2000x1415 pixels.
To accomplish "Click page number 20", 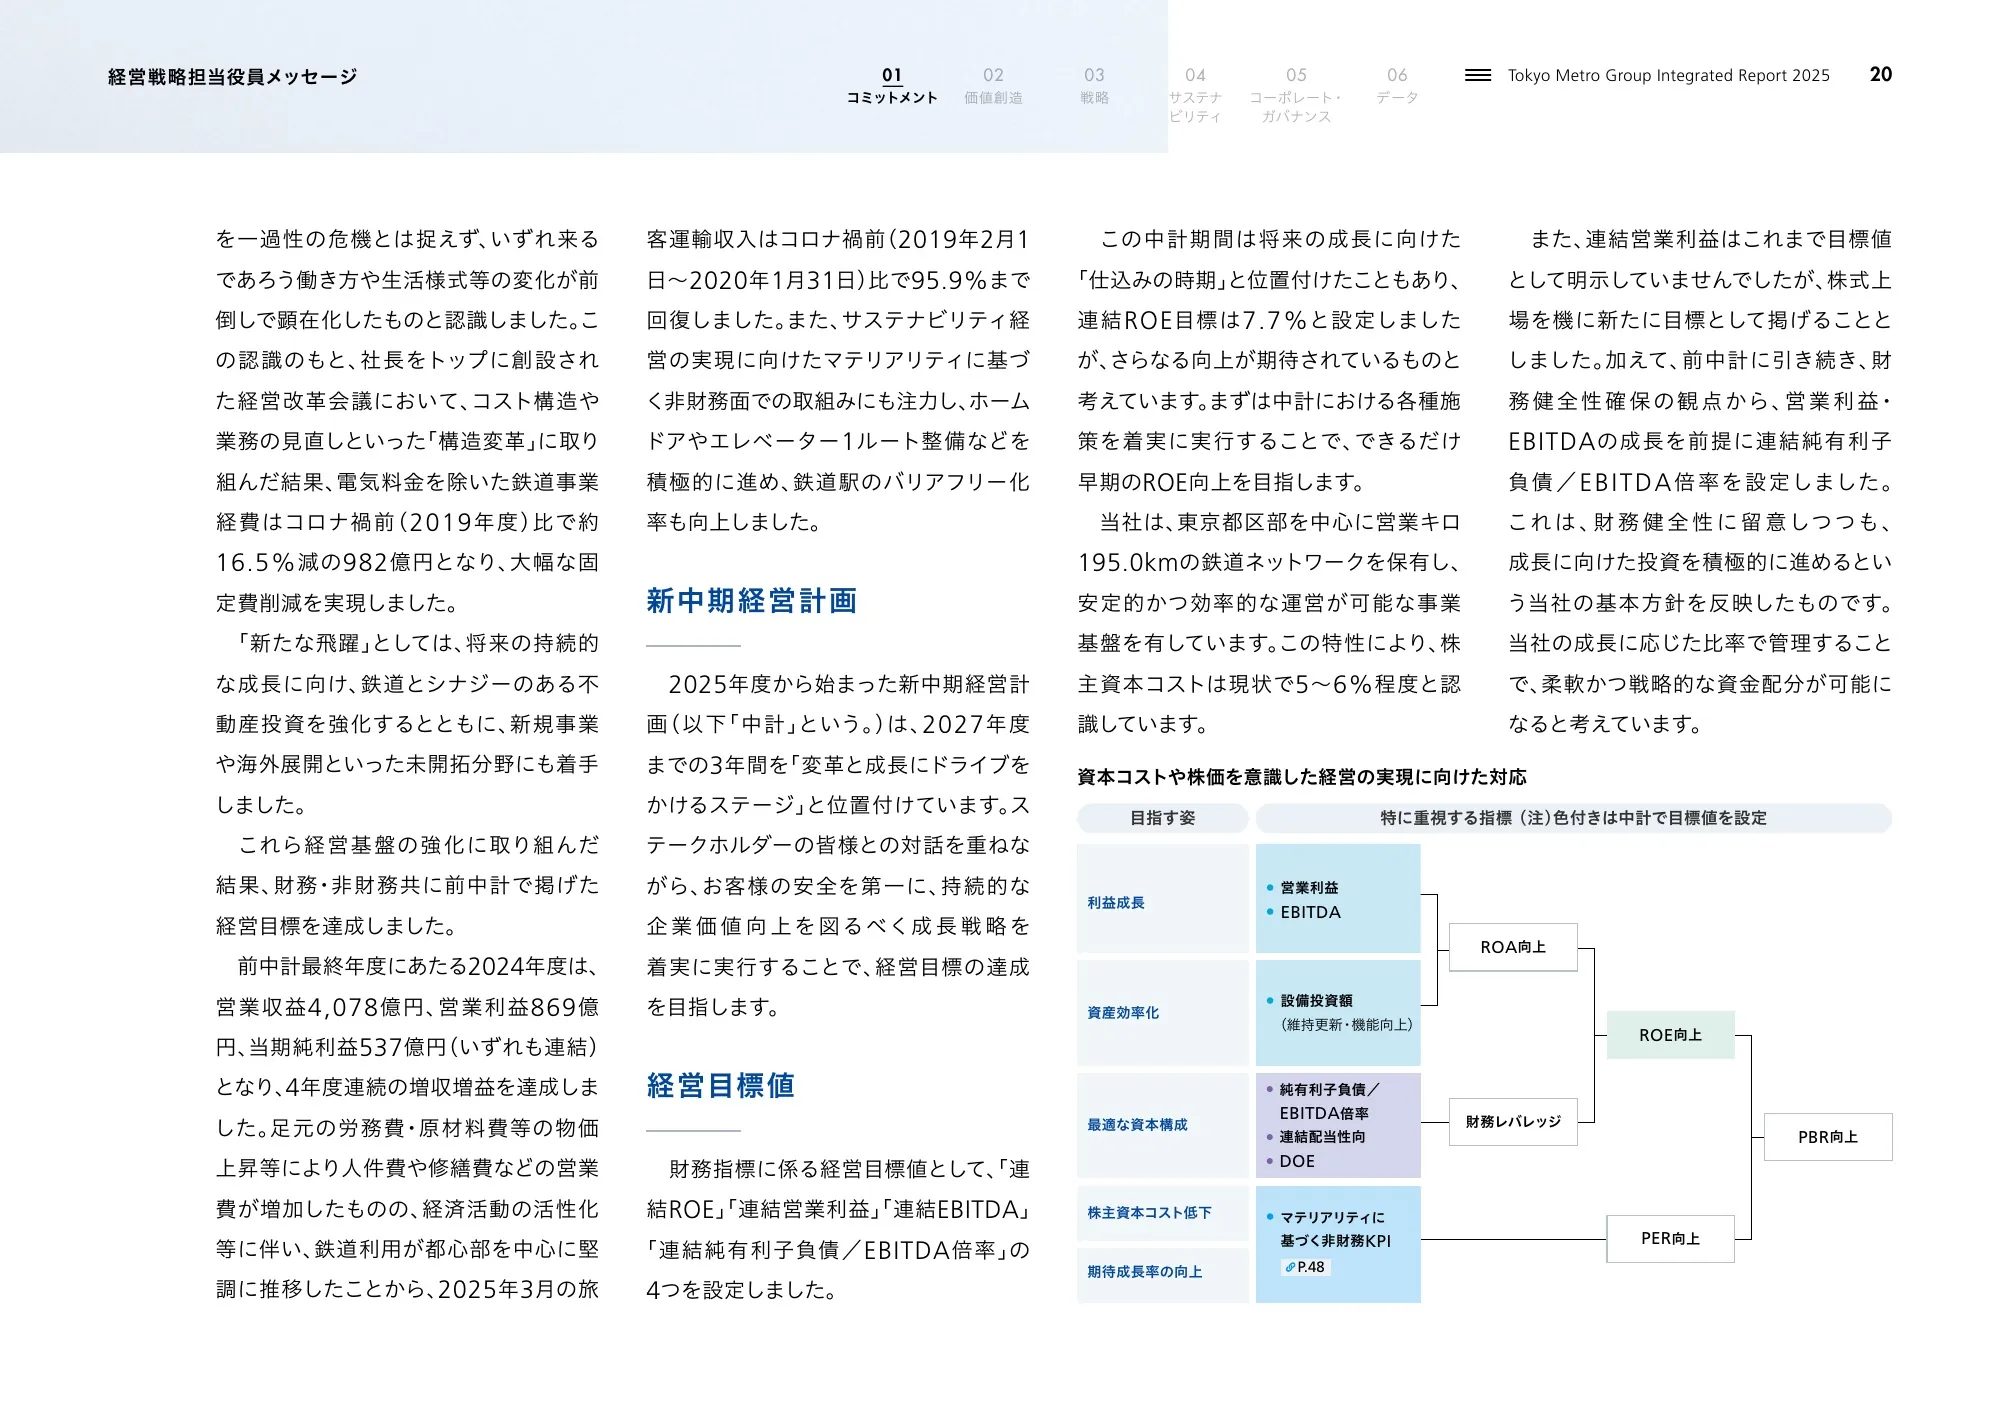I will click(x=1880, y=74).
